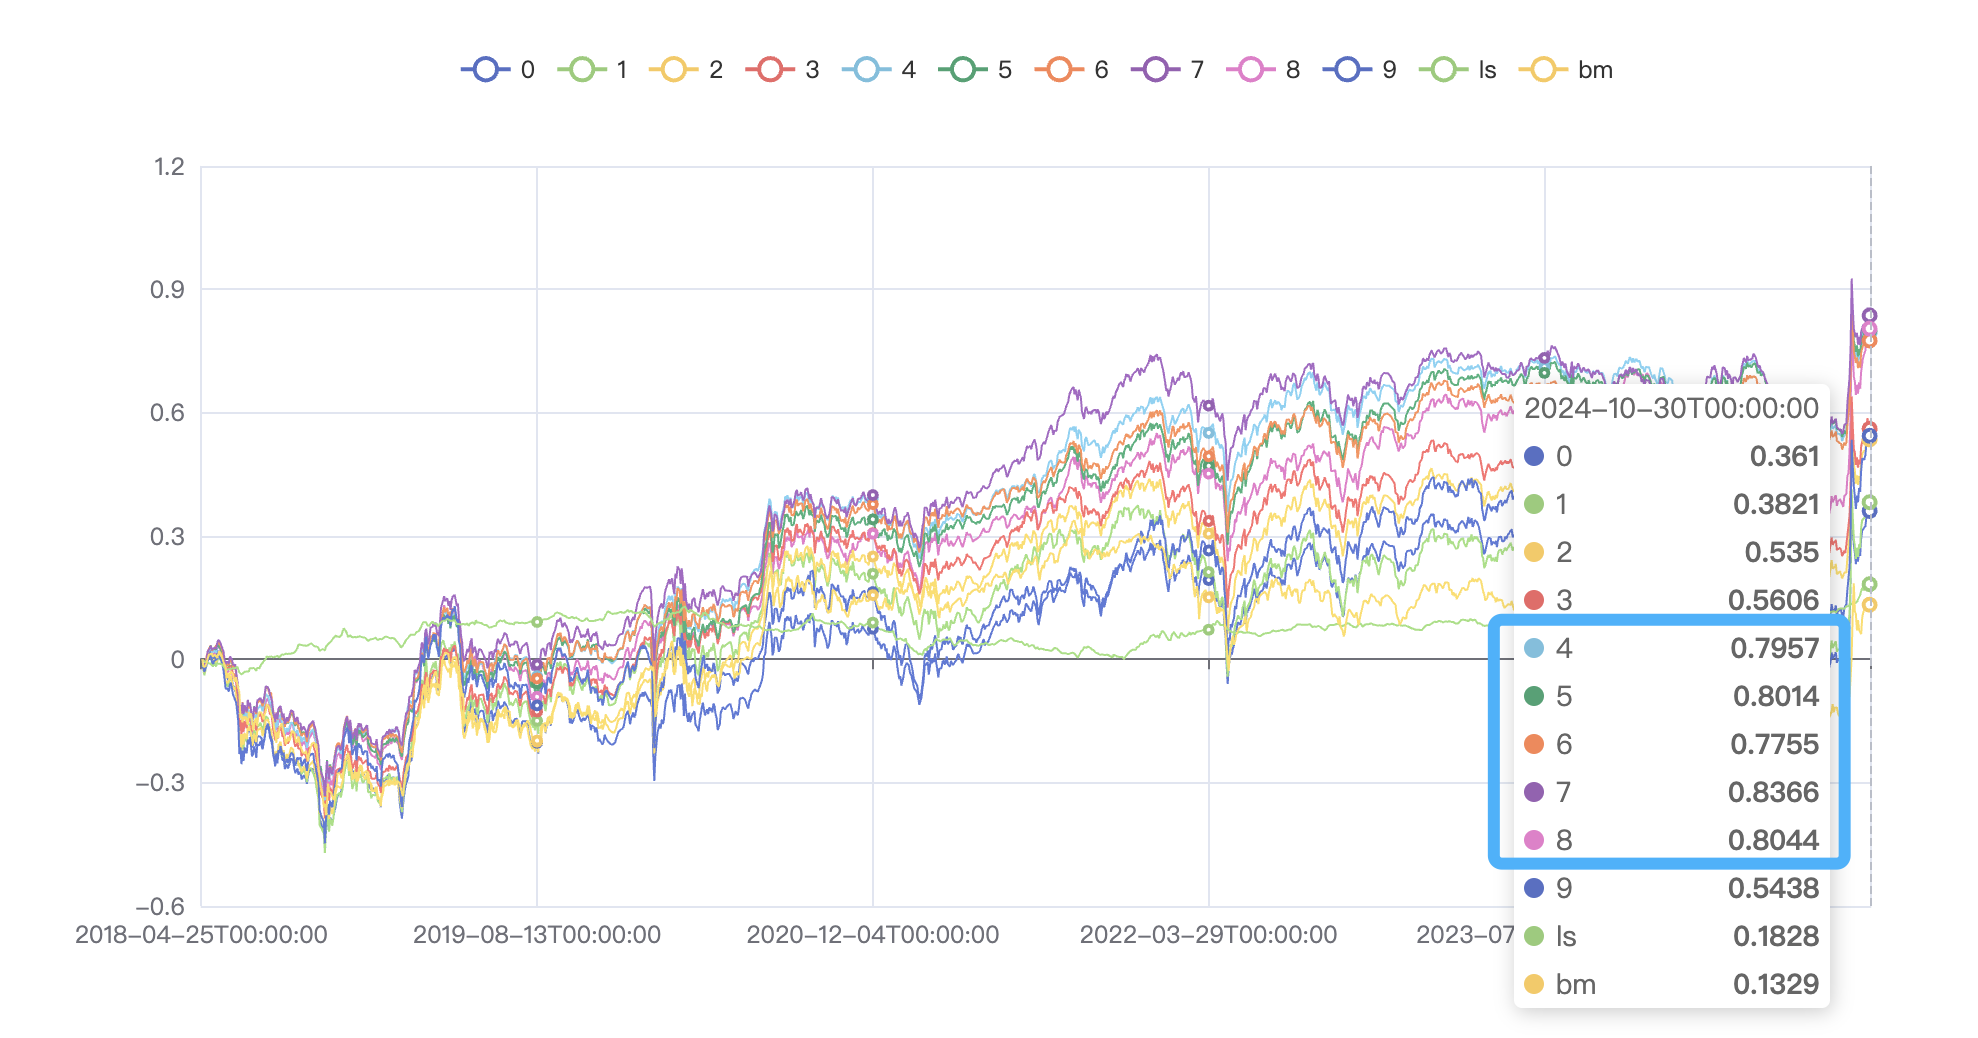Click the pink series 8 legend marker

point(1251,70)
